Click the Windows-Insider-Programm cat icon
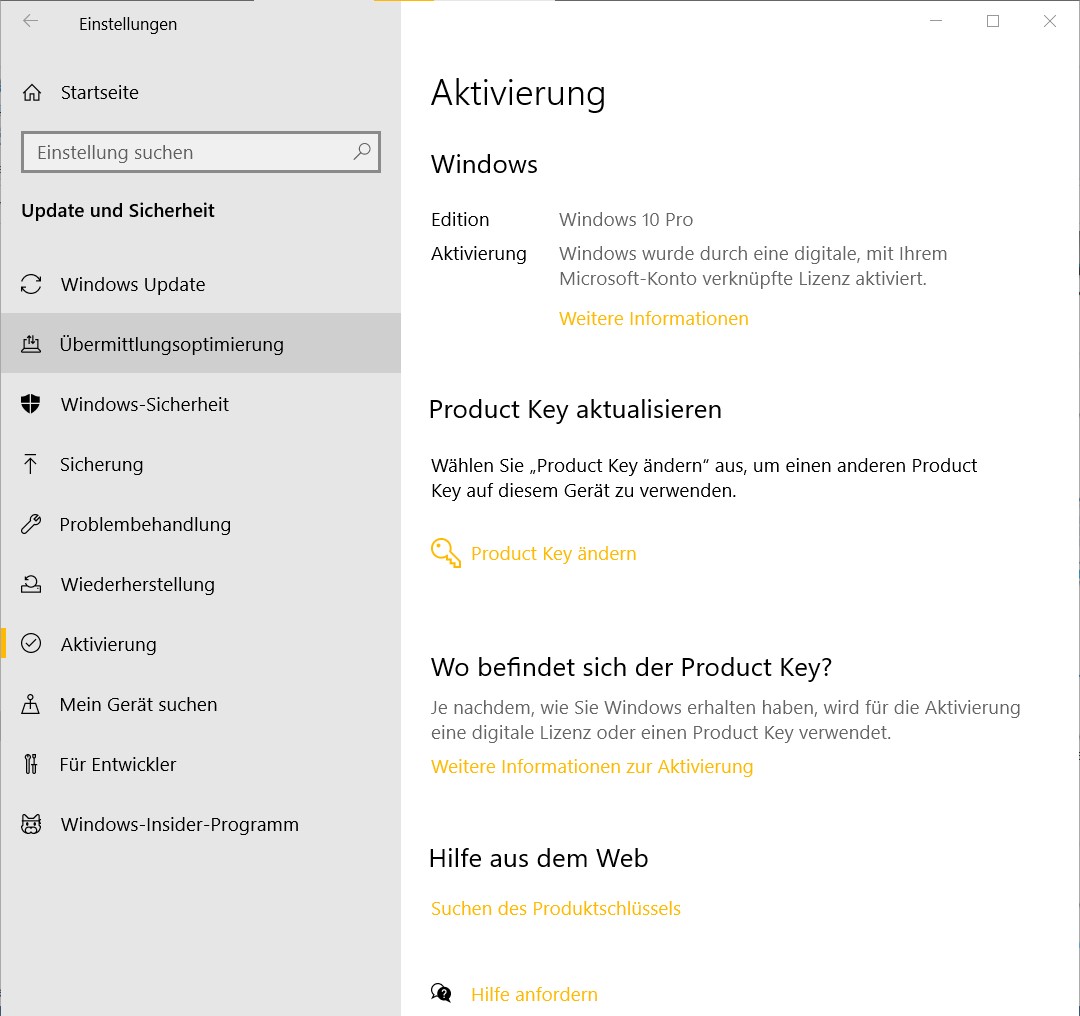 (31, 824)
